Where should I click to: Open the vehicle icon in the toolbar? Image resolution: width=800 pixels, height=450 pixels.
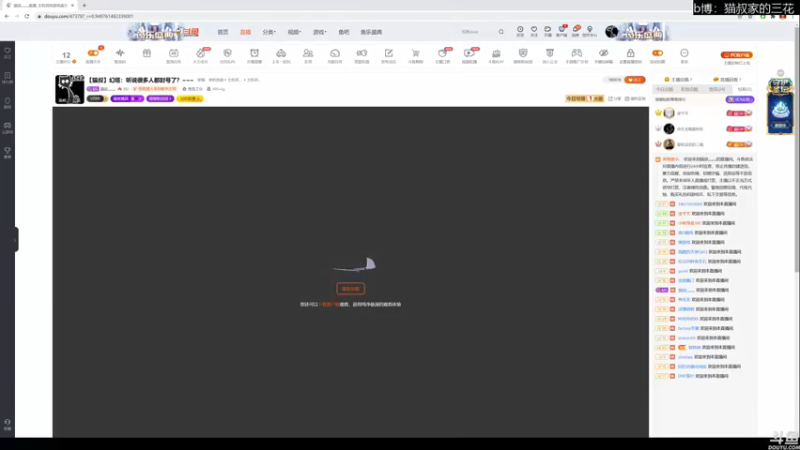(x=281, y=53)
